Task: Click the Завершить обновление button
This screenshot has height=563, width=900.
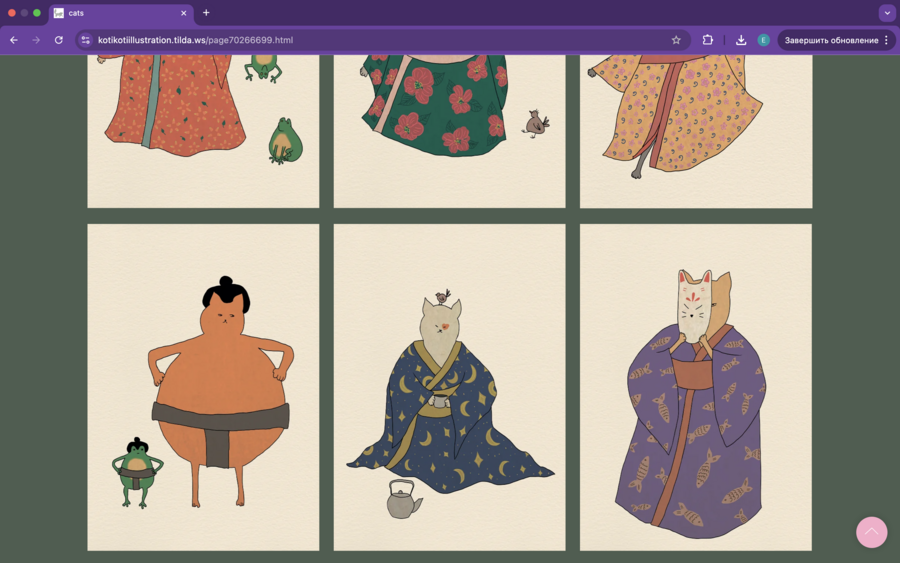Action: pos(831,40)
